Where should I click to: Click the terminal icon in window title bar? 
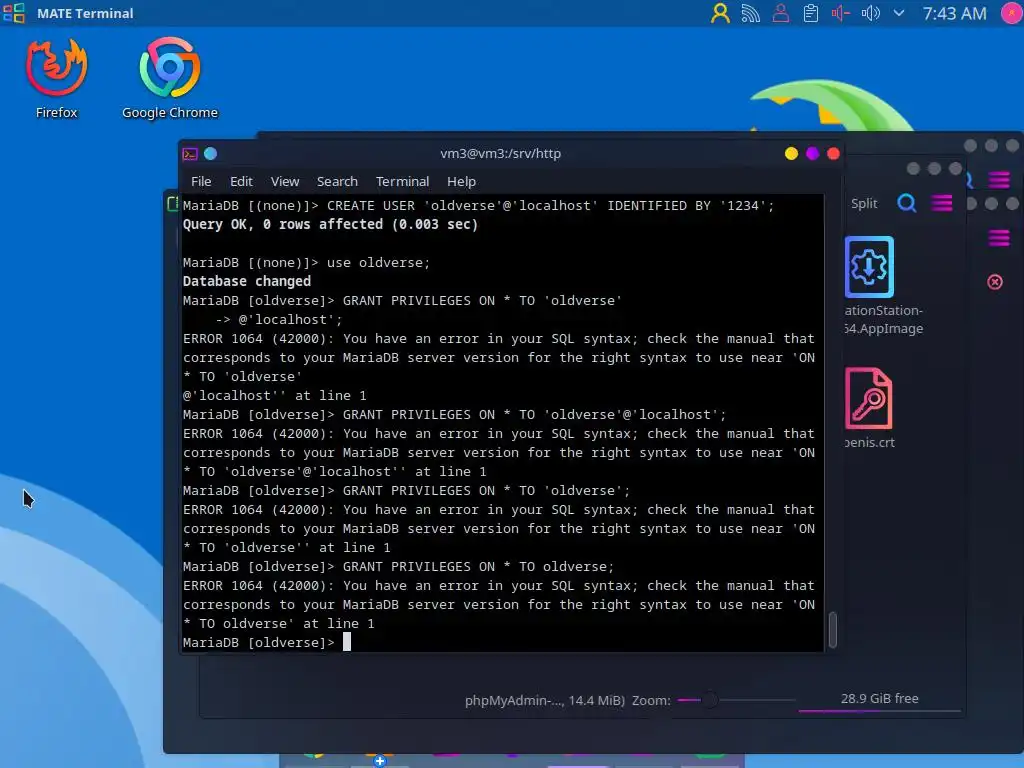coord(190,154)
